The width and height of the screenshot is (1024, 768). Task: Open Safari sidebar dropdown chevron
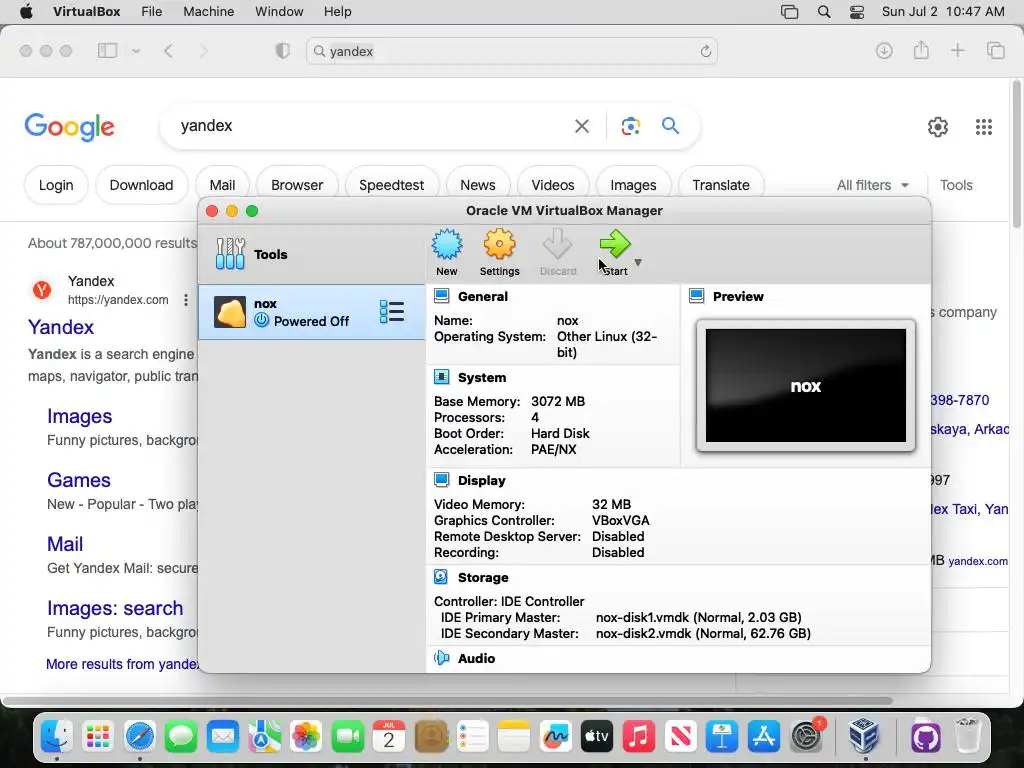(136, 51)
